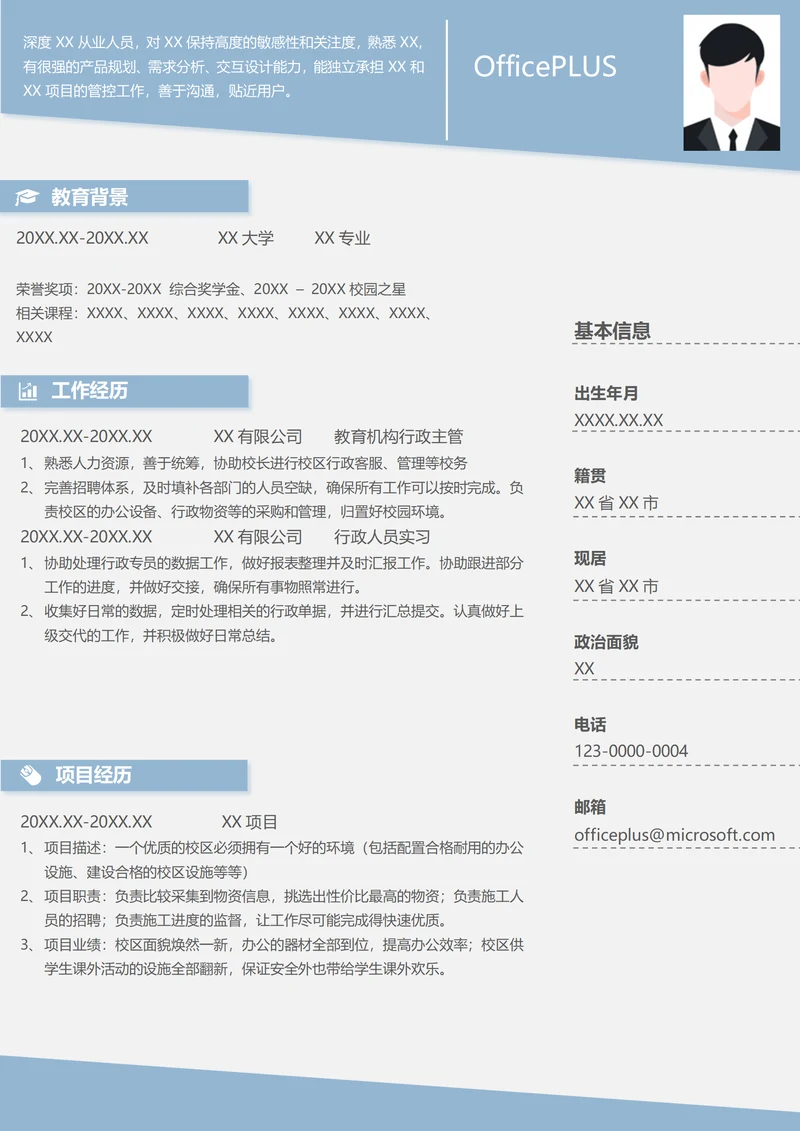The height and width of the screenshot is (1131, 800).
Task: Click the location value under 籍贯
Action: click(616, 503)
